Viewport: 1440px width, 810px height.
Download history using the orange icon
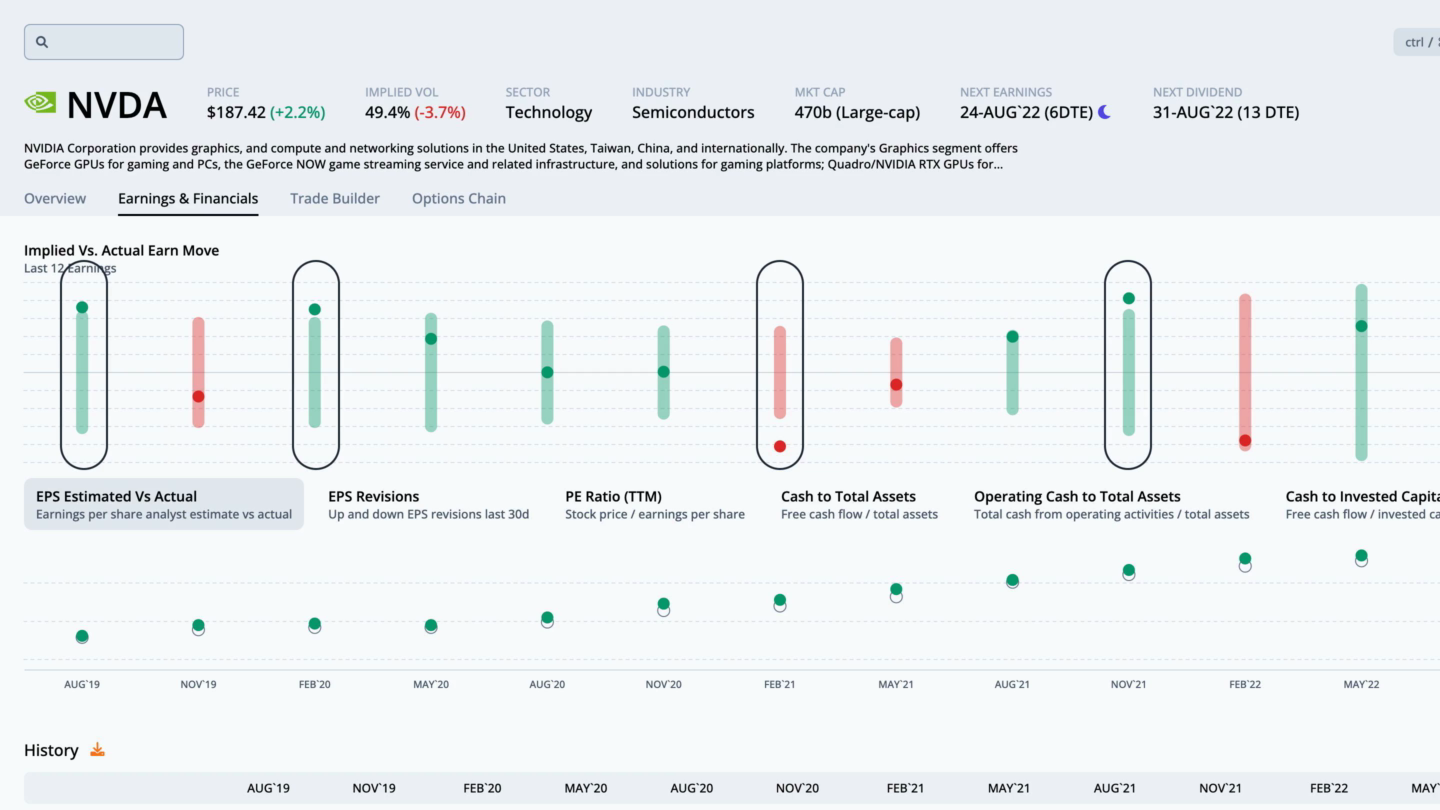coord(97,749)
